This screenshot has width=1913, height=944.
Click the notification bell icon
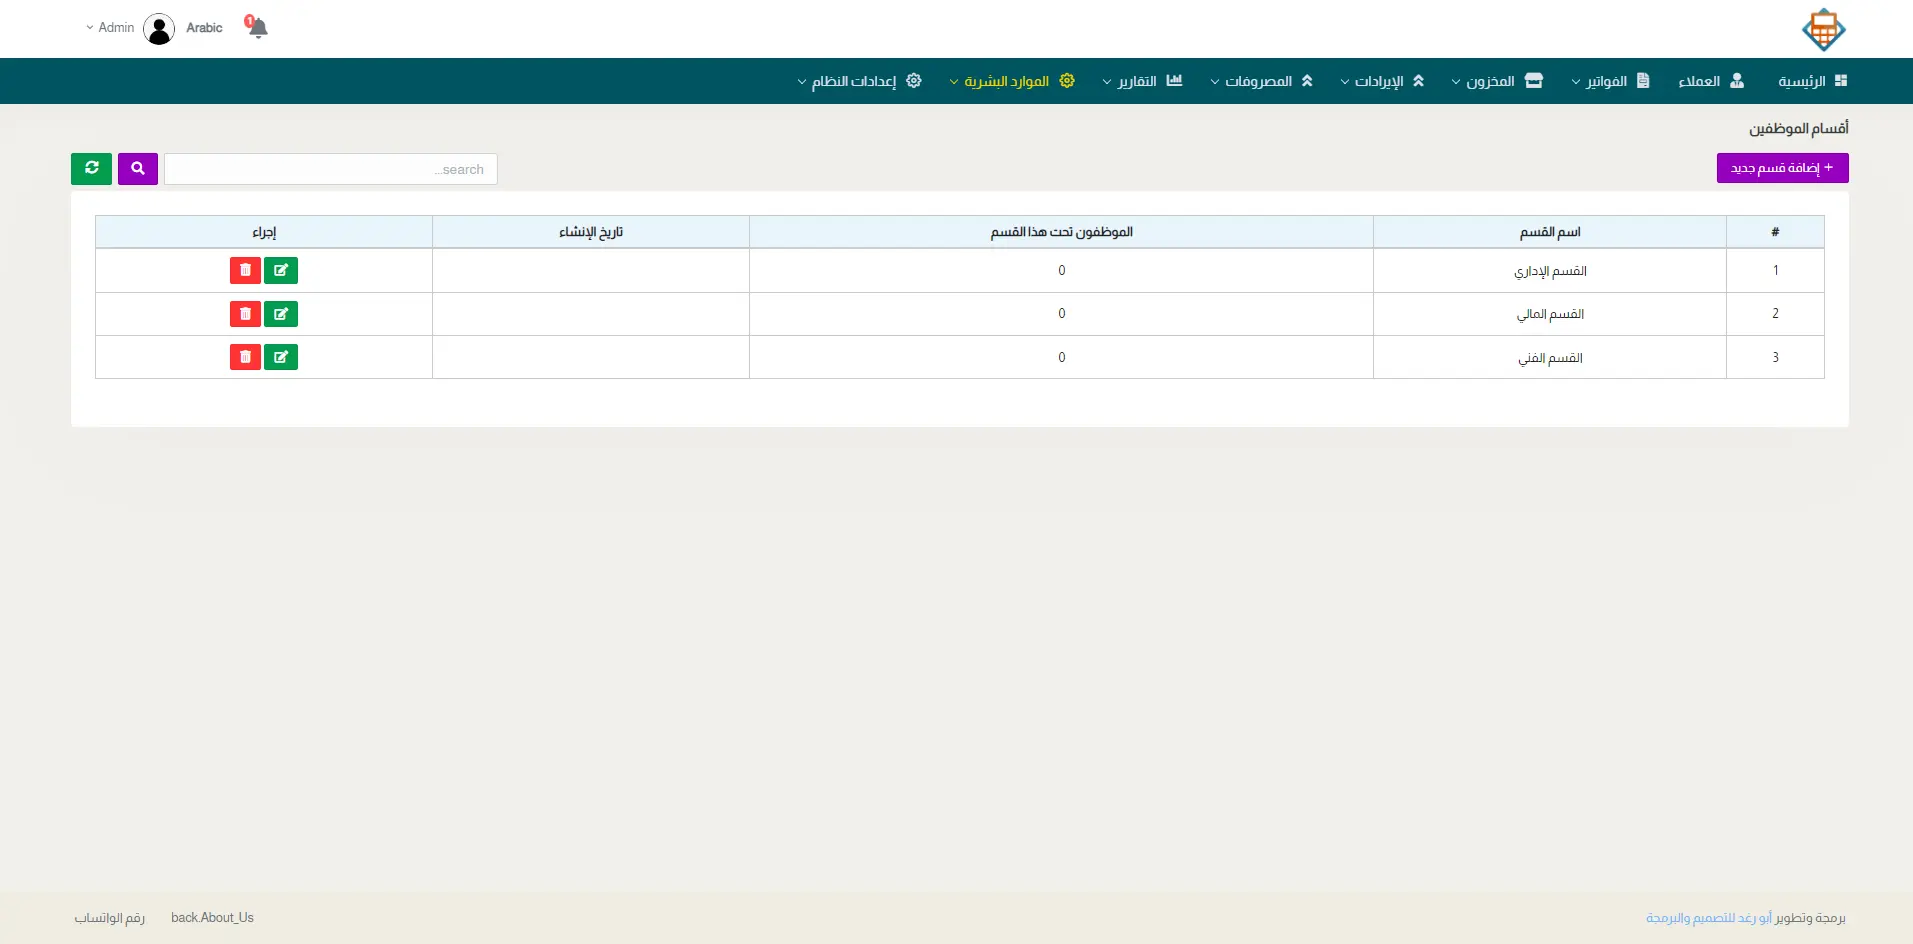pos(258,28)
